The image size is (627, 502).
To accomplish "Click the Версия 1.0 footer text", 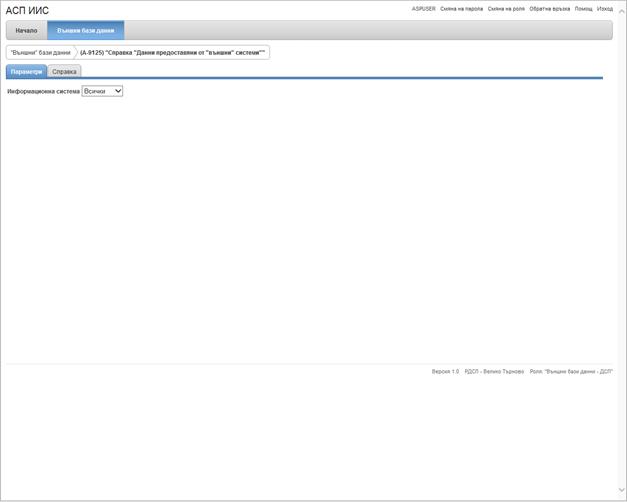I will 445,372.
